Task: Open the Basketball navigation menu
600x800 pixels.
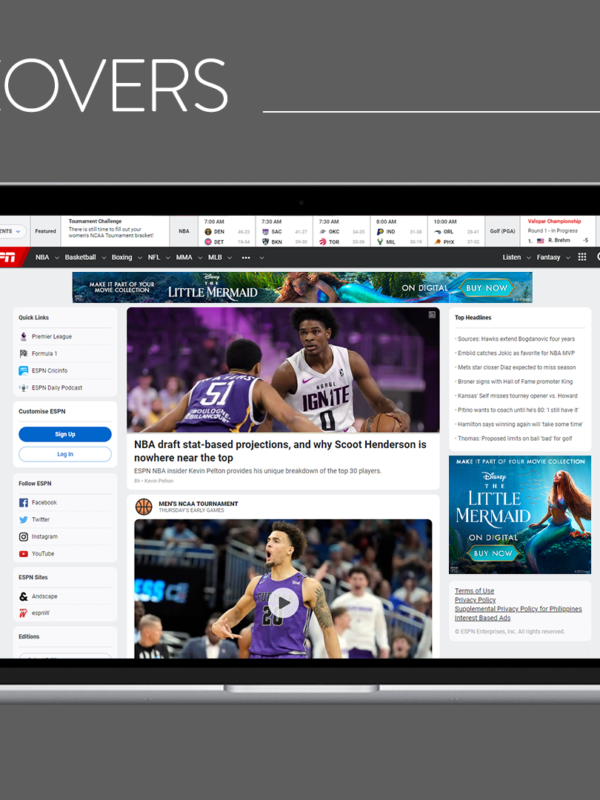Action: pos(81,258)
